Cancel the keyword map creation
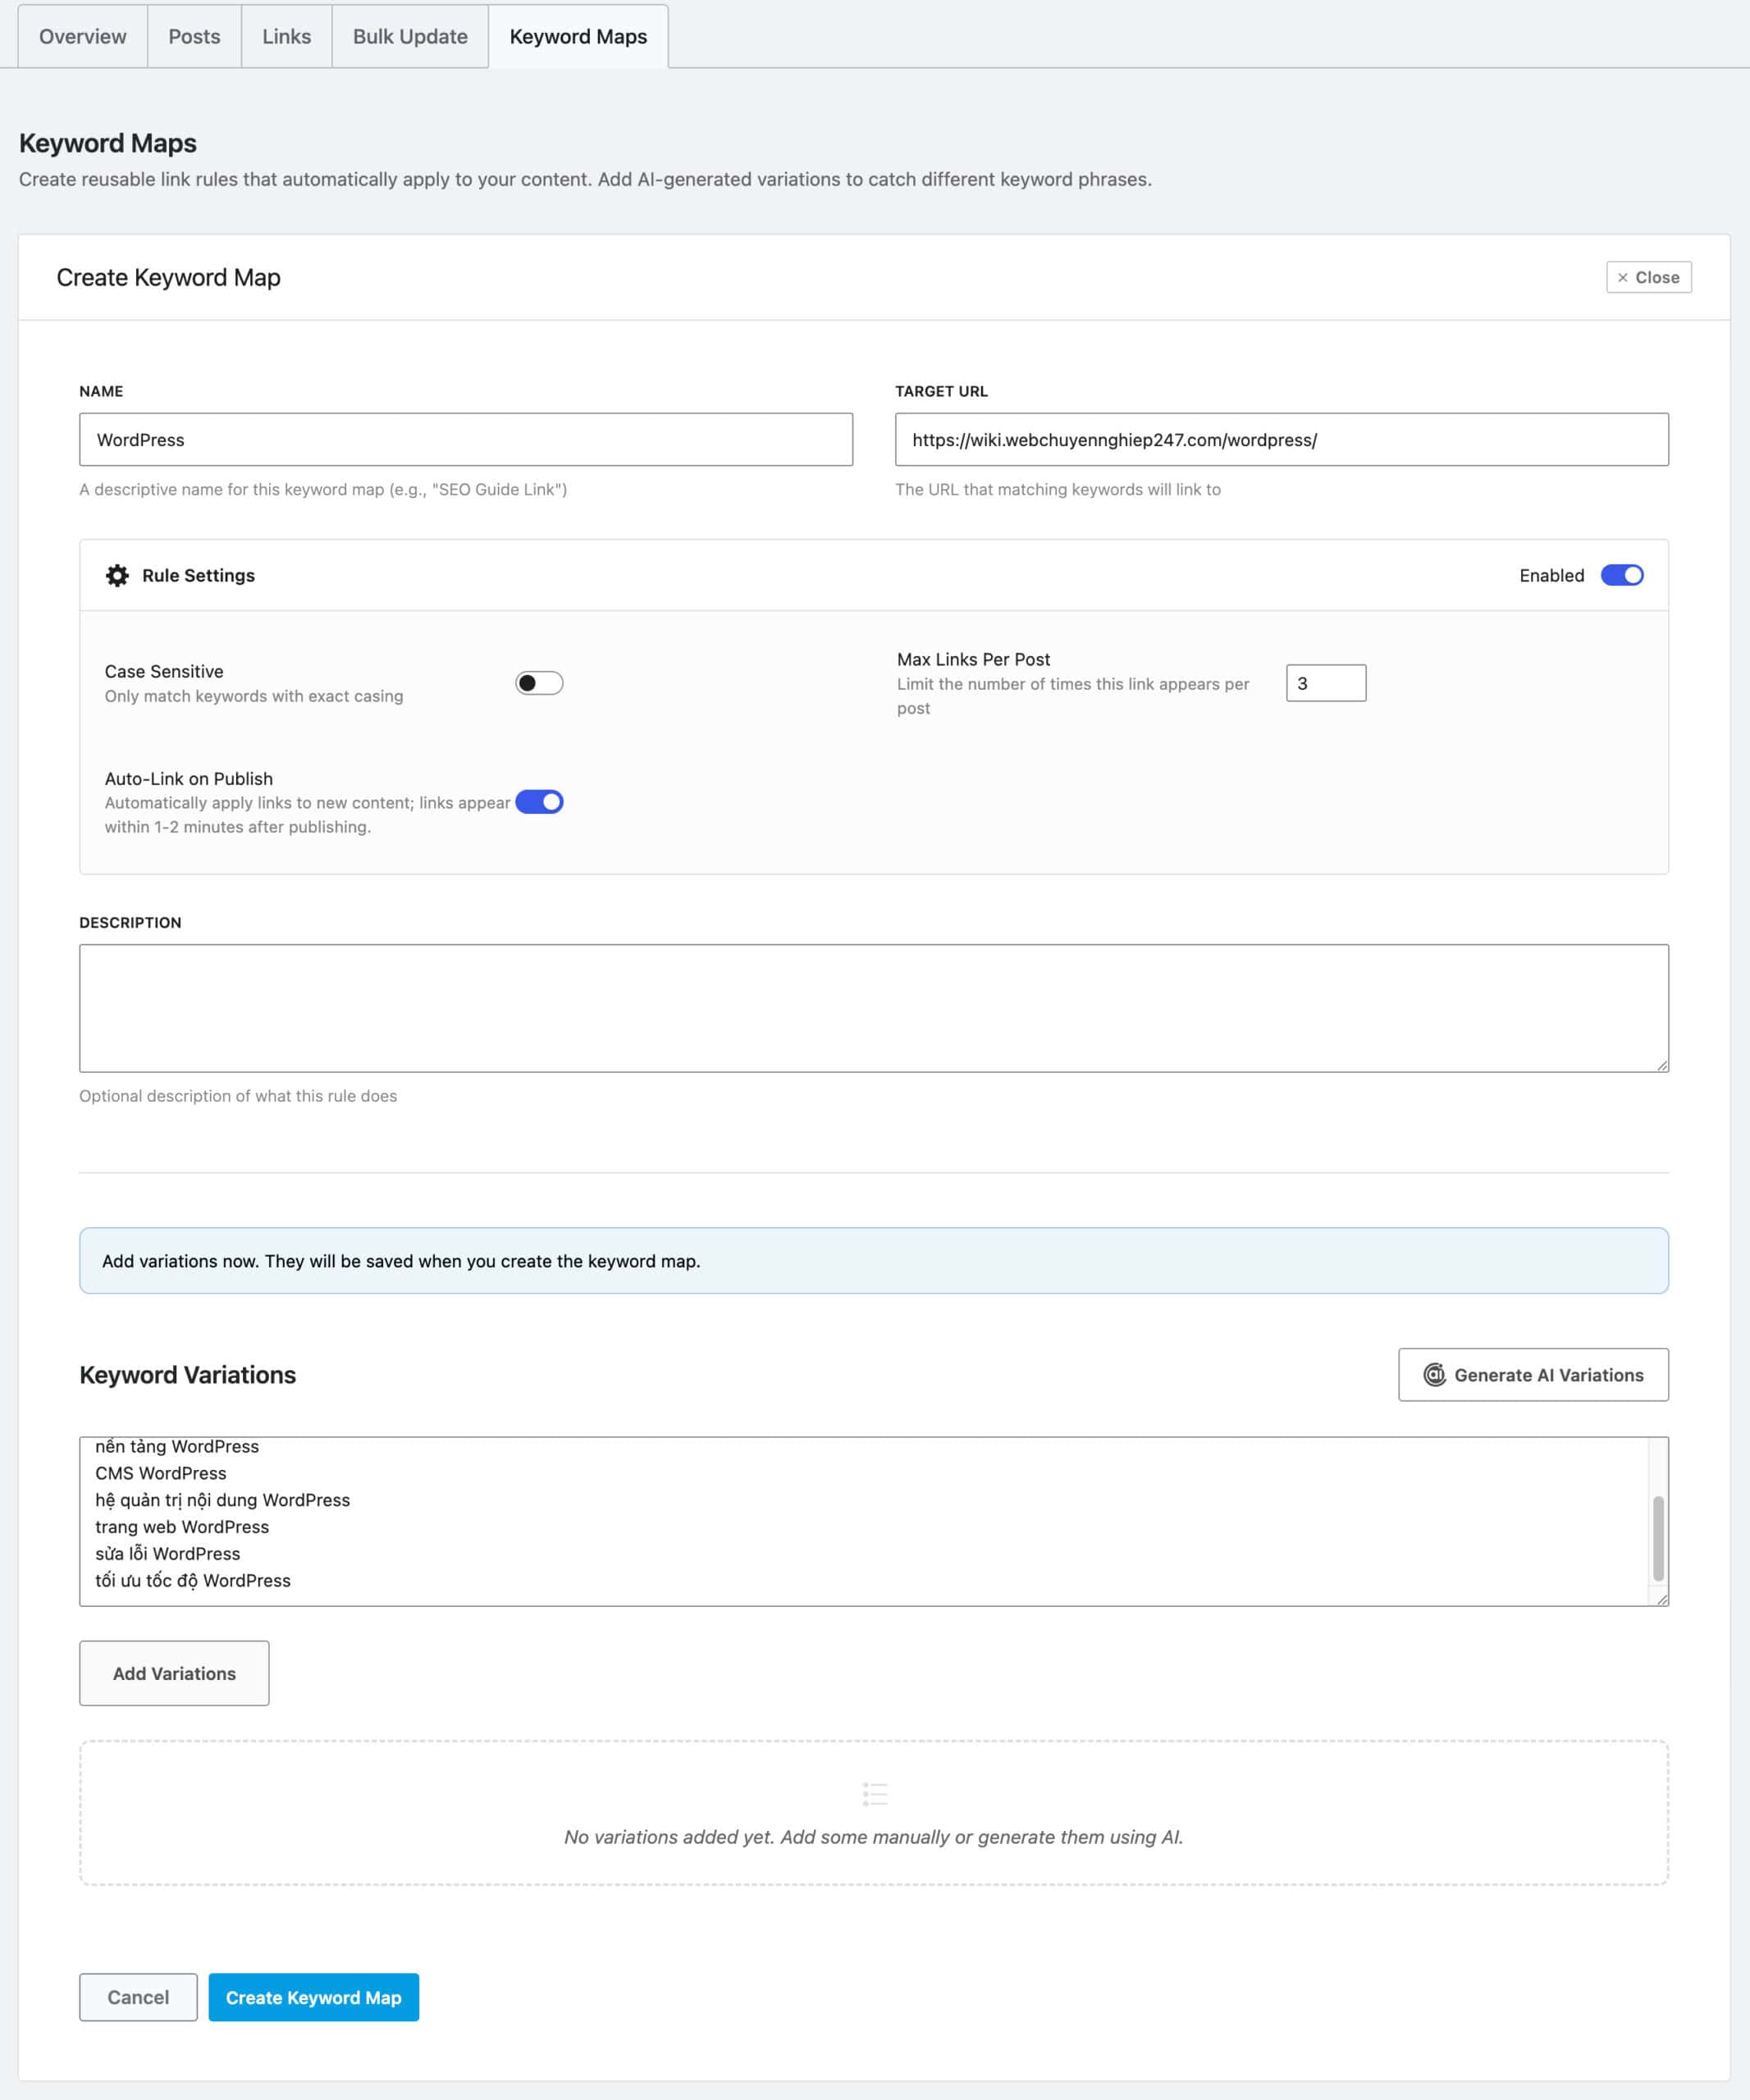This screenshot has height=2100, width=1750. click(138, 1997)
